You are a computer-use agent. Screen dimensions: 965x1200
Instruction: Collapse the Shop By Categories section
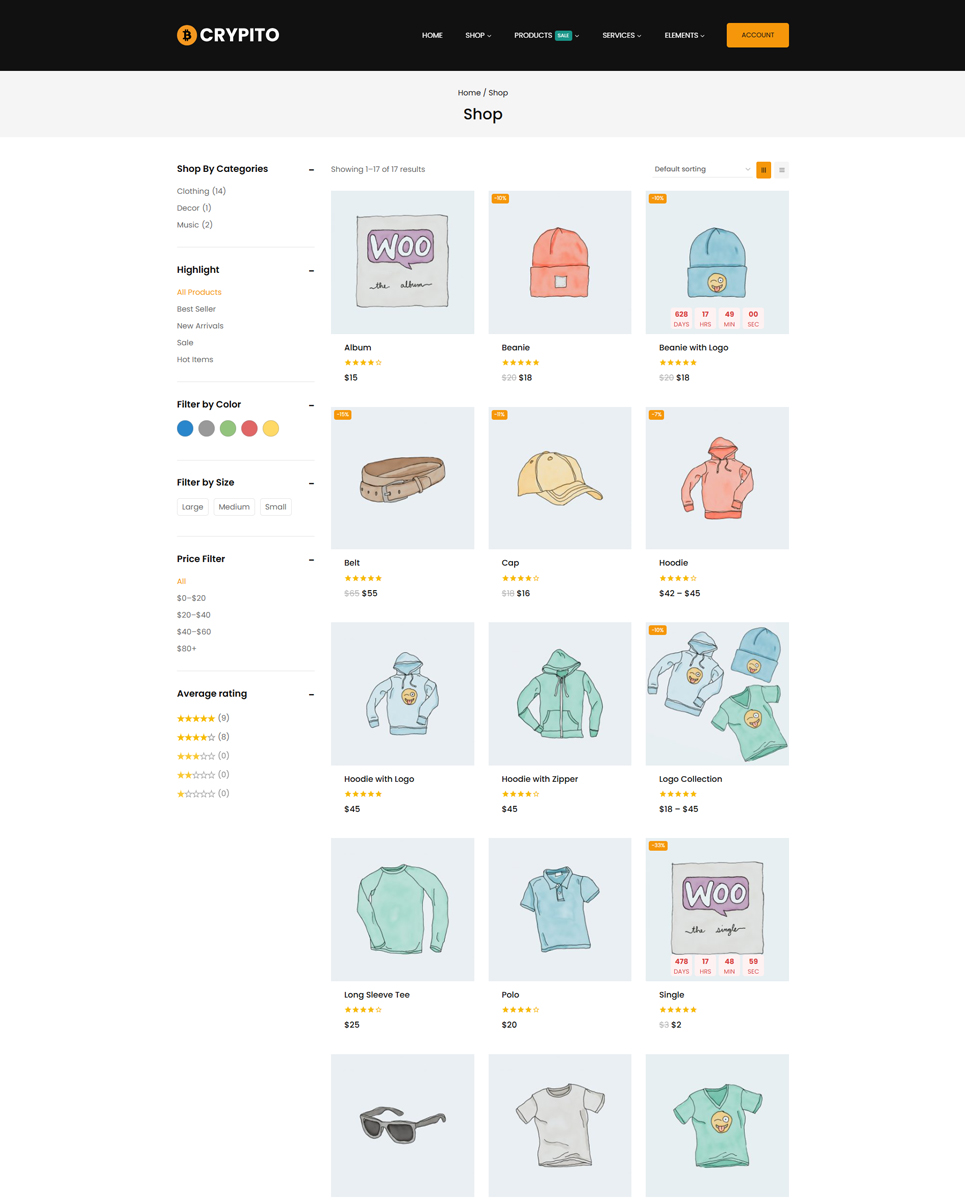[312, 170]
